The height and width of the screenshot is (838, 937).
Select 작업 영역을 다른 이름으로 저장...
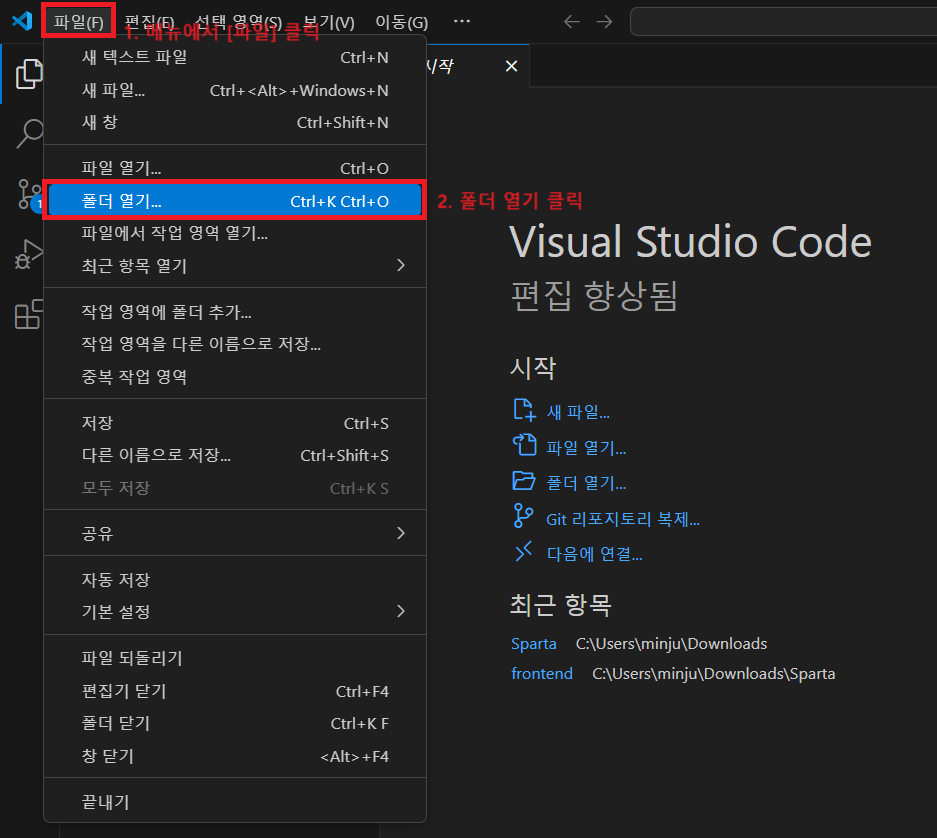(235, 344)
